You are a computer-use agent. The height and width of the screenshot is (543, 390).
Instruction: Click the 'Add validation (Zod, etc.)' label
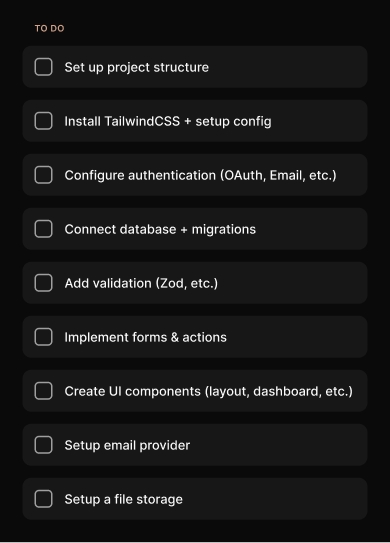point(141,283)
